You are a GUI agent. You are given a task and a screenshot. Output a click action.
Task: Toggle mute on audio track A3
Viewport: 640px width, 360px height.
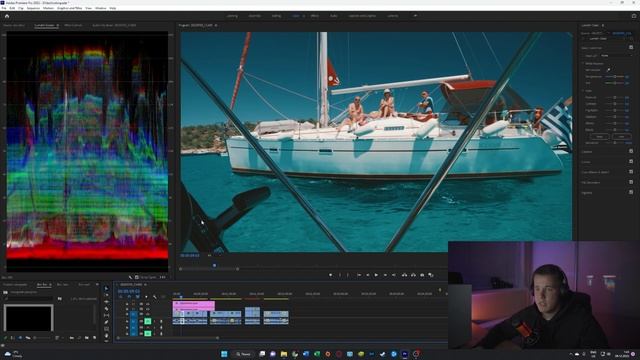click(148, 333)
